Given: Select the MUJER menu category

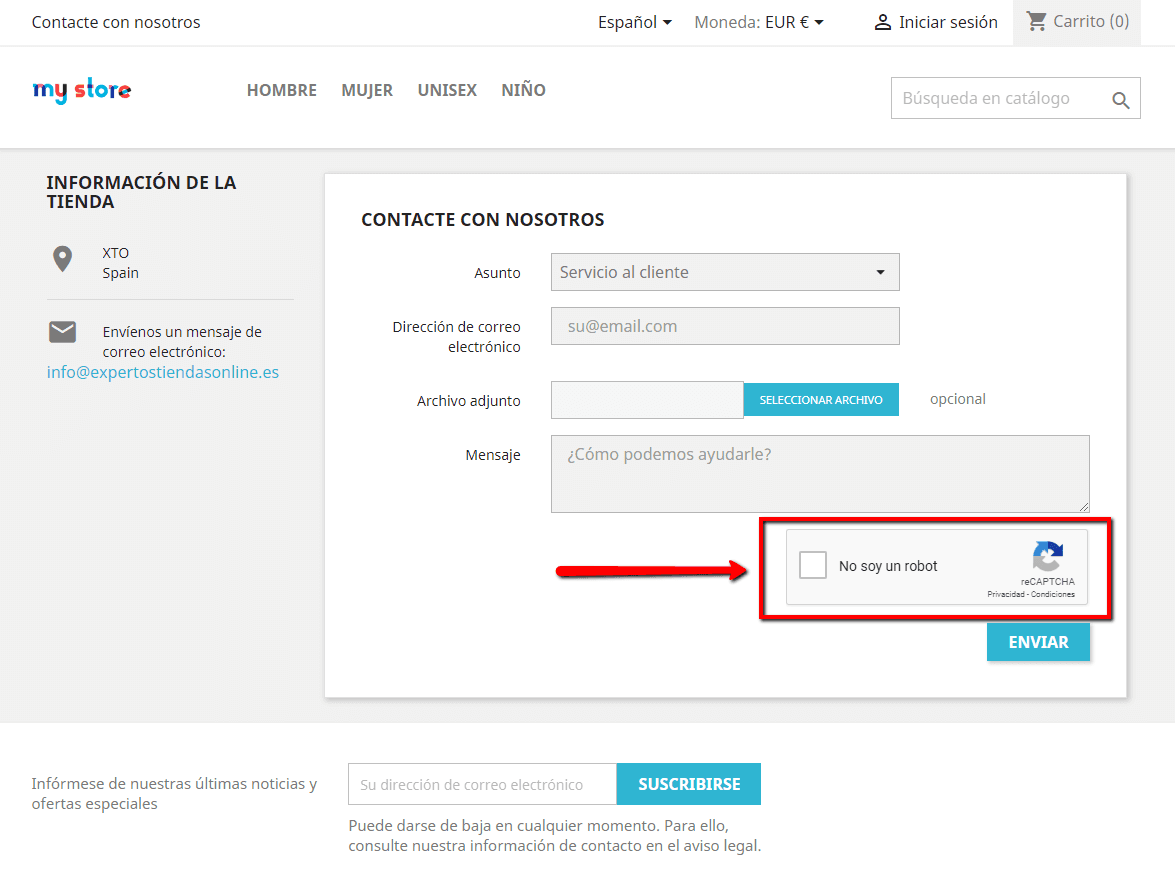Looking at the screenshot, I should (x=367, y=90).
